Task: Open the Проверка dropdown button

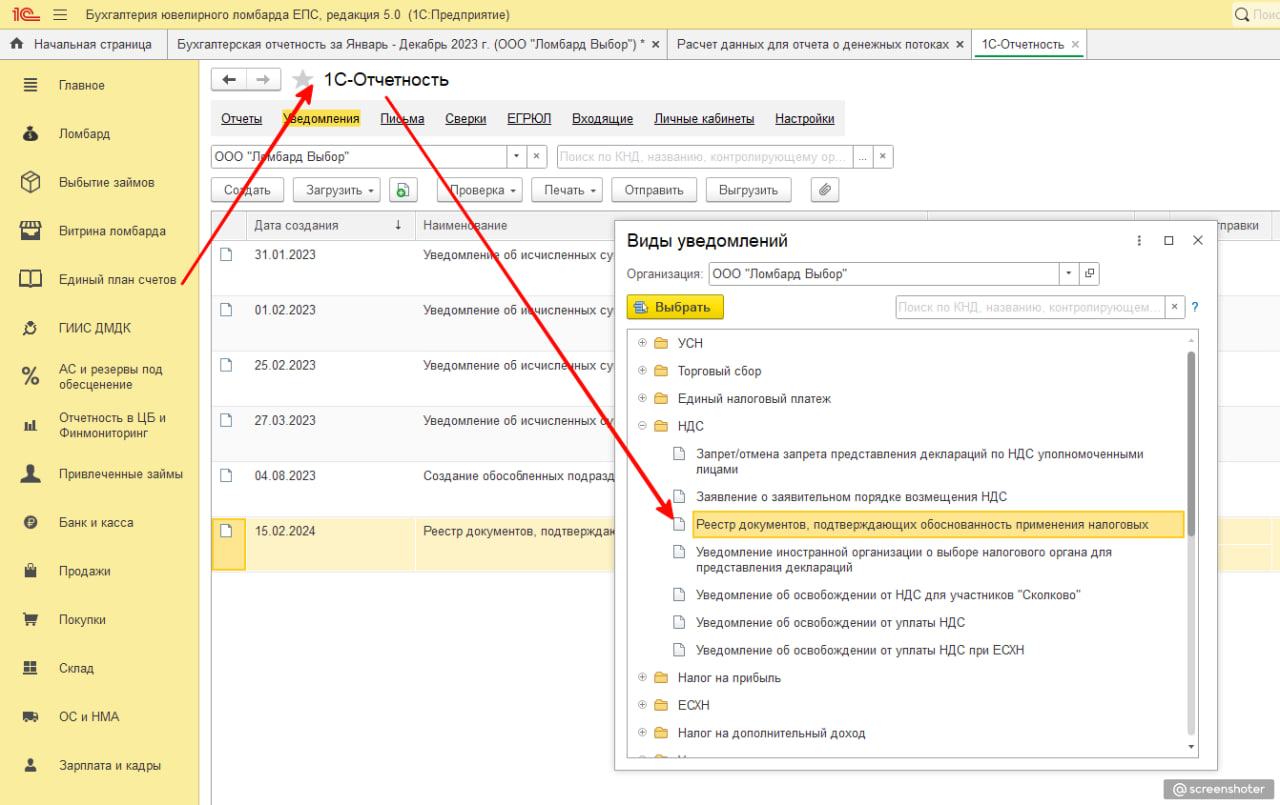Action: [480, 190]
